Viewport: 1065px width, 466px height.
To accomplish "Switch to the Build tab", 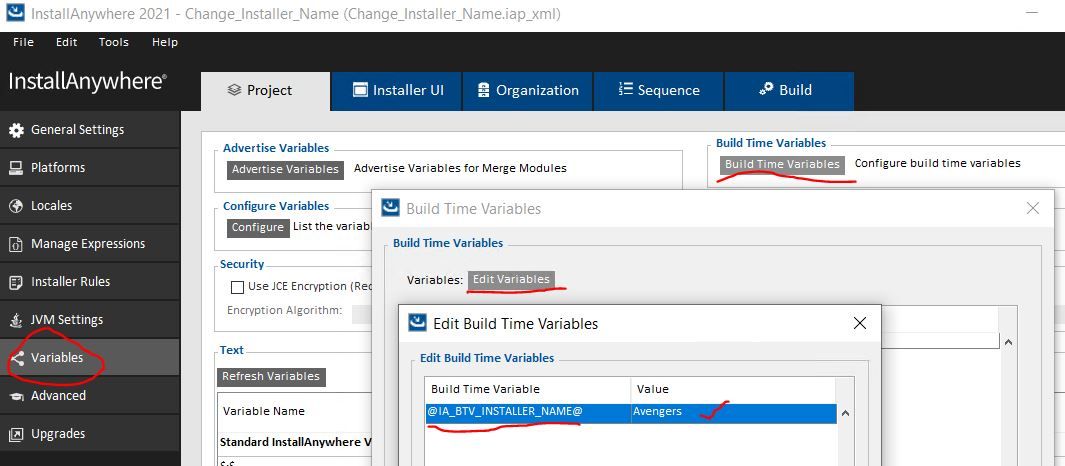I will coord(789,91).
